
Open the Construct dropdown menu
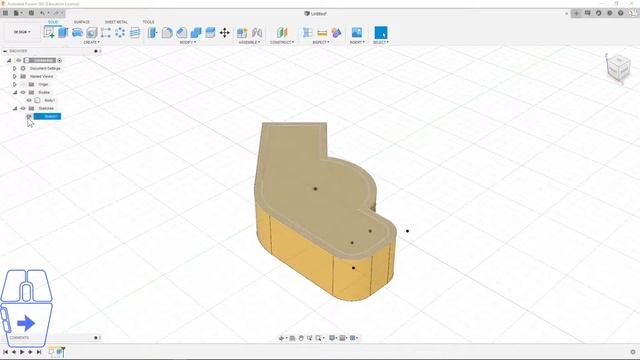[x=282, y=42]
